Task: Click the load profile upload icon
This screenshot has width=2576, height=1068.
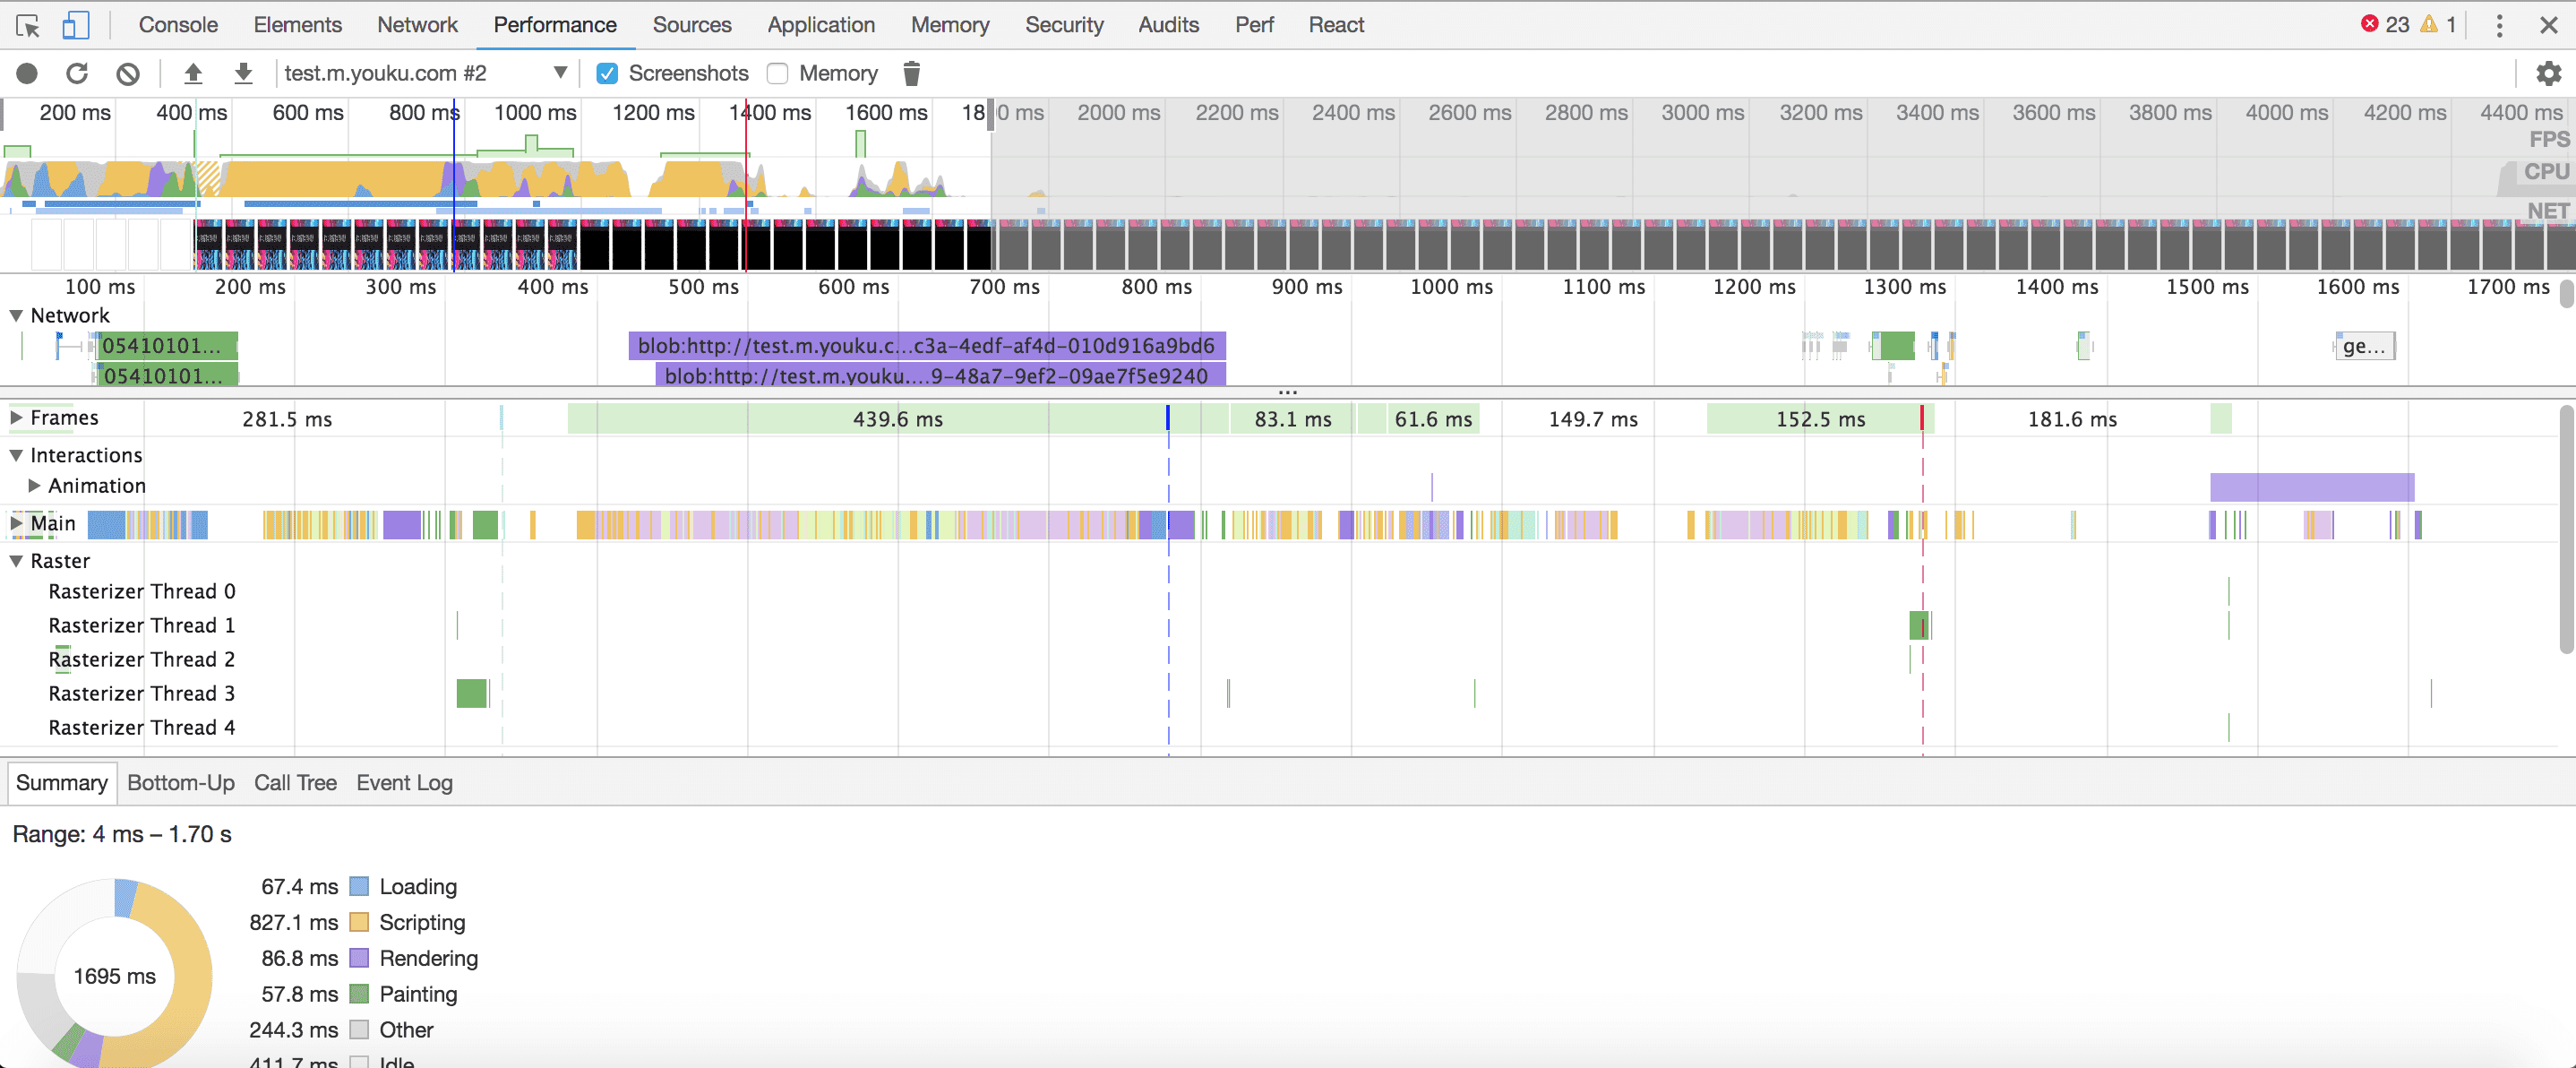Action: tap(193, 73)
